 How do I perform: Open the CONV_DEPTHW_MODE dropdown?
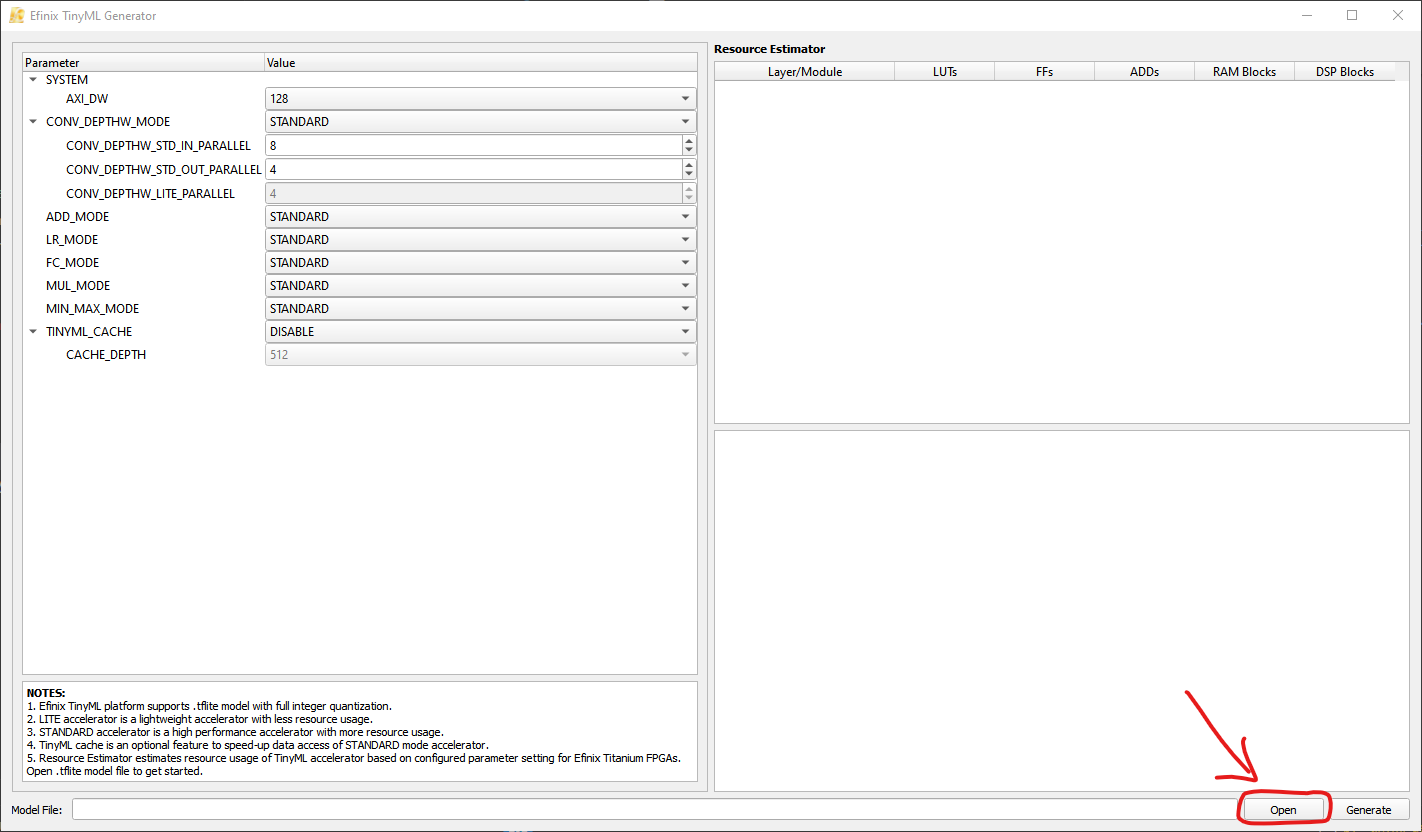(481, 122)
